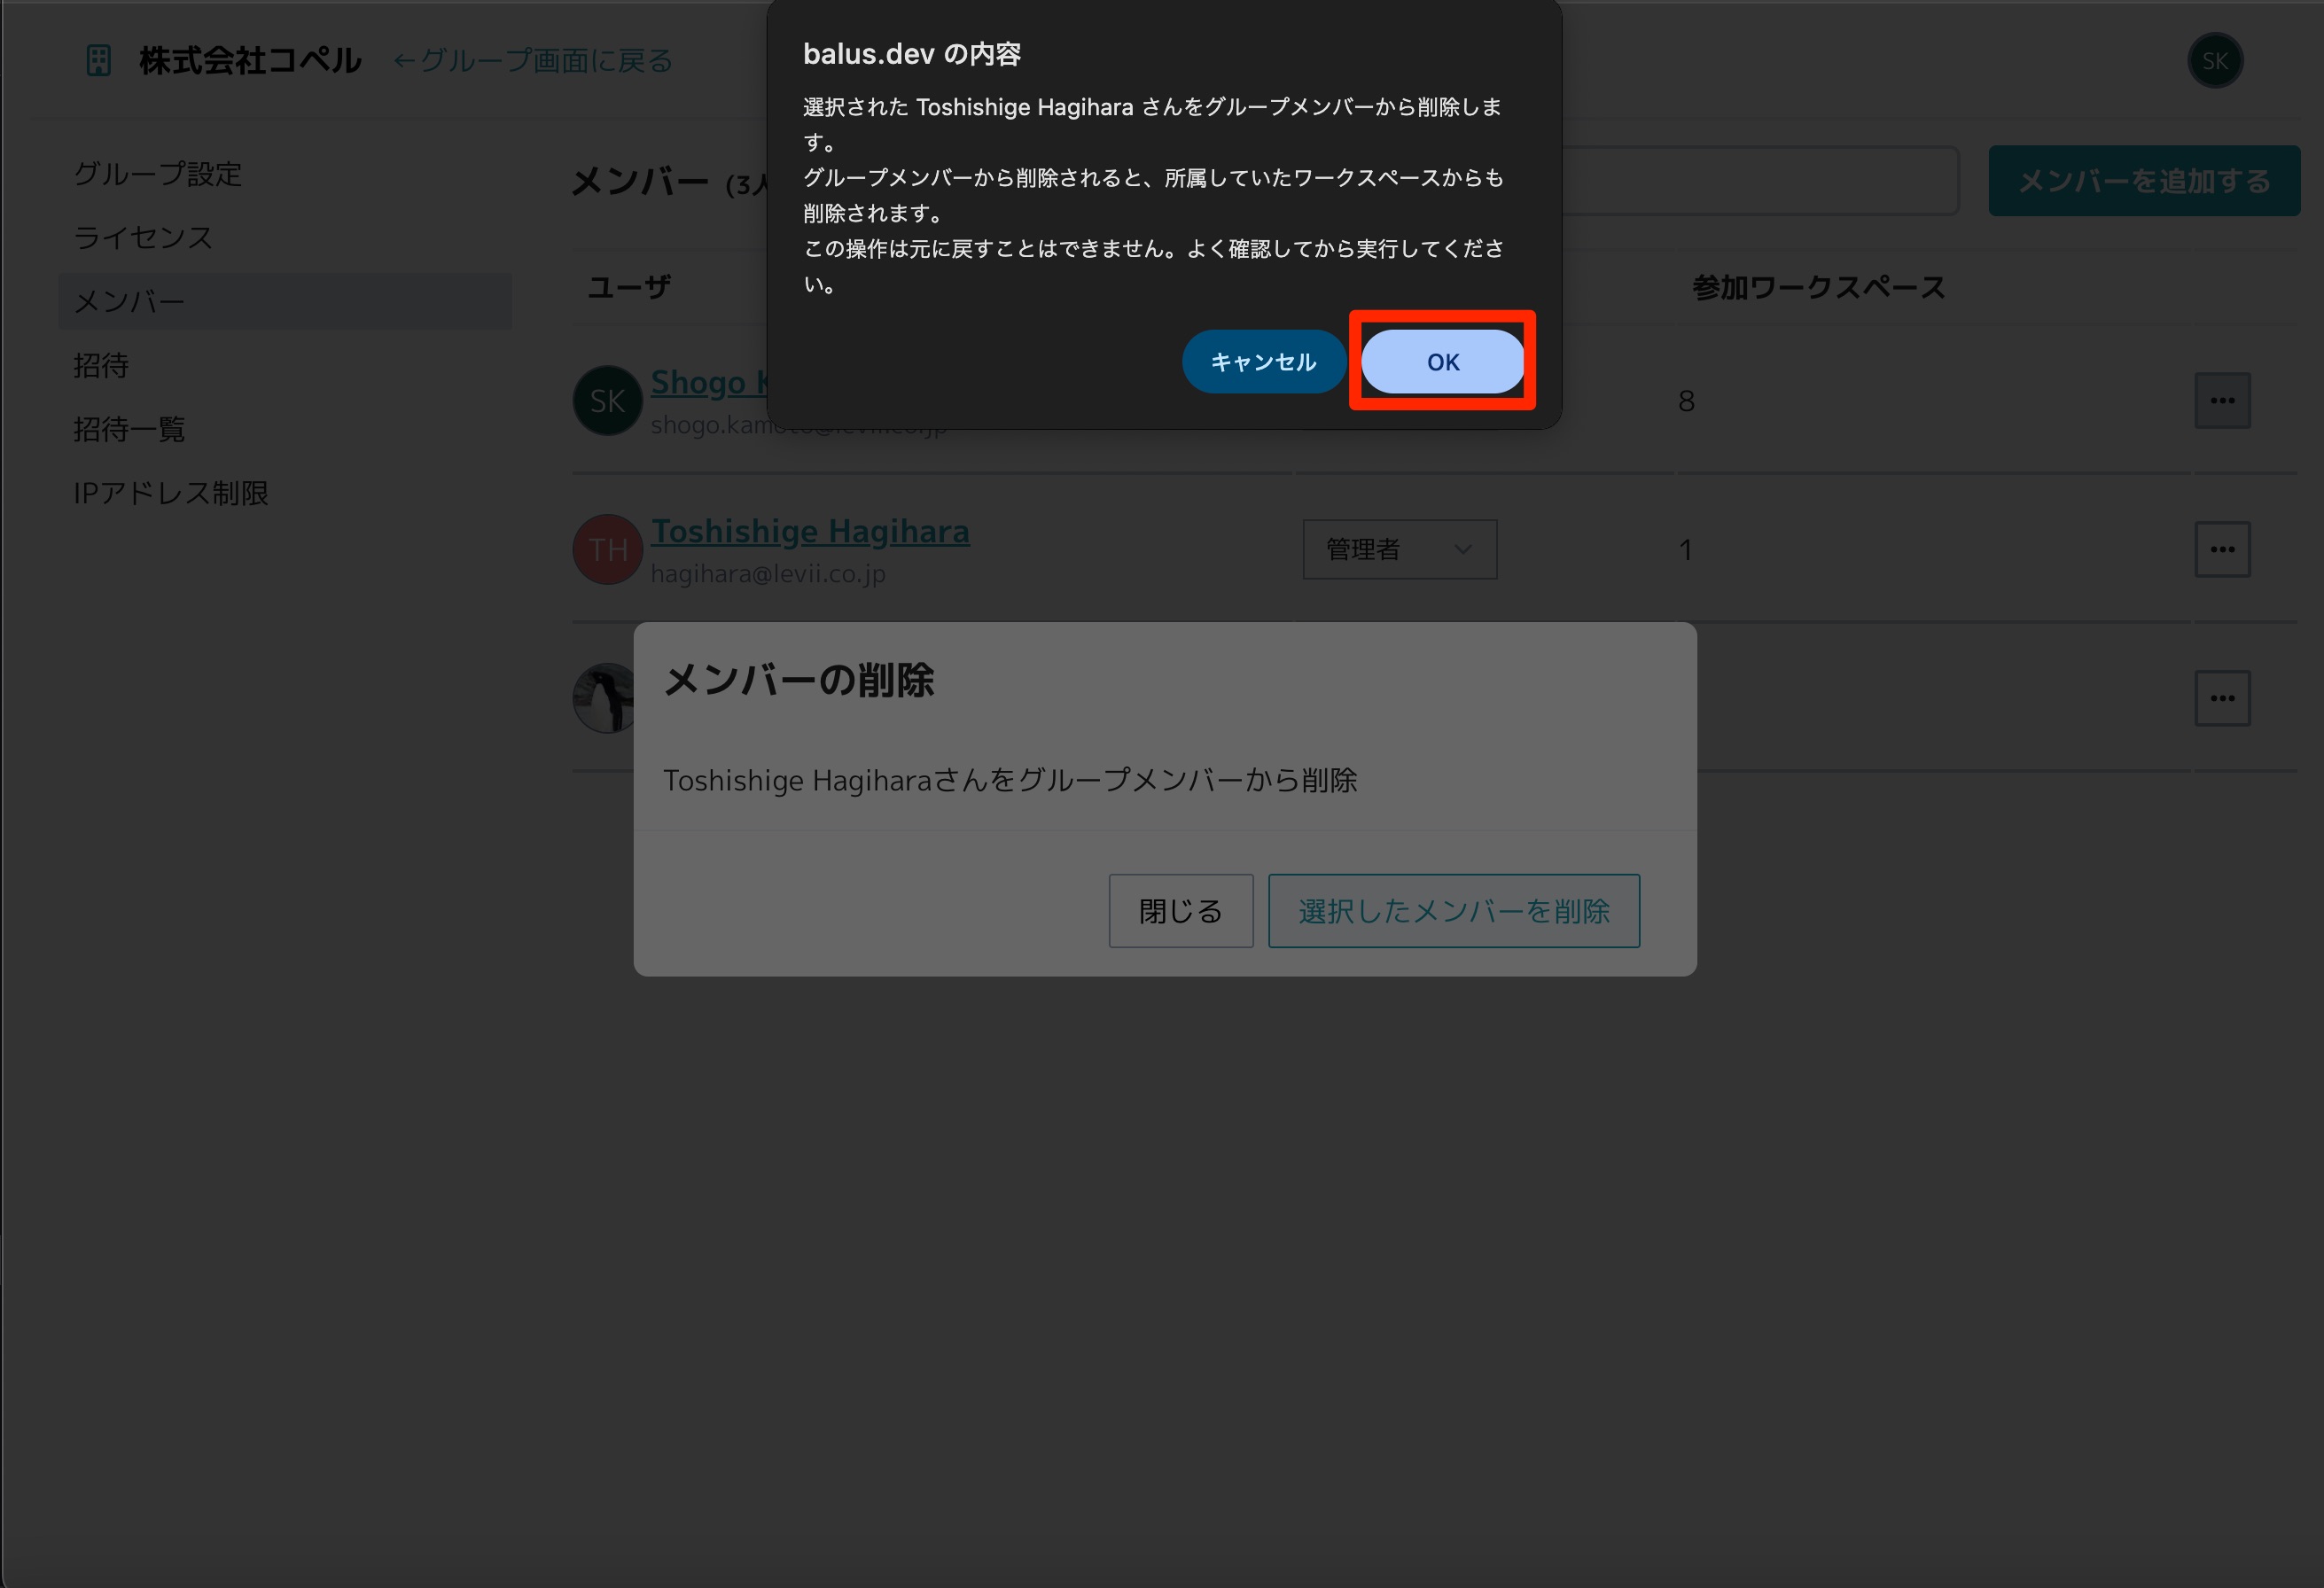Open Shogo member profile link
Screen dimensions: 2324x1588
tap(709, 382)
